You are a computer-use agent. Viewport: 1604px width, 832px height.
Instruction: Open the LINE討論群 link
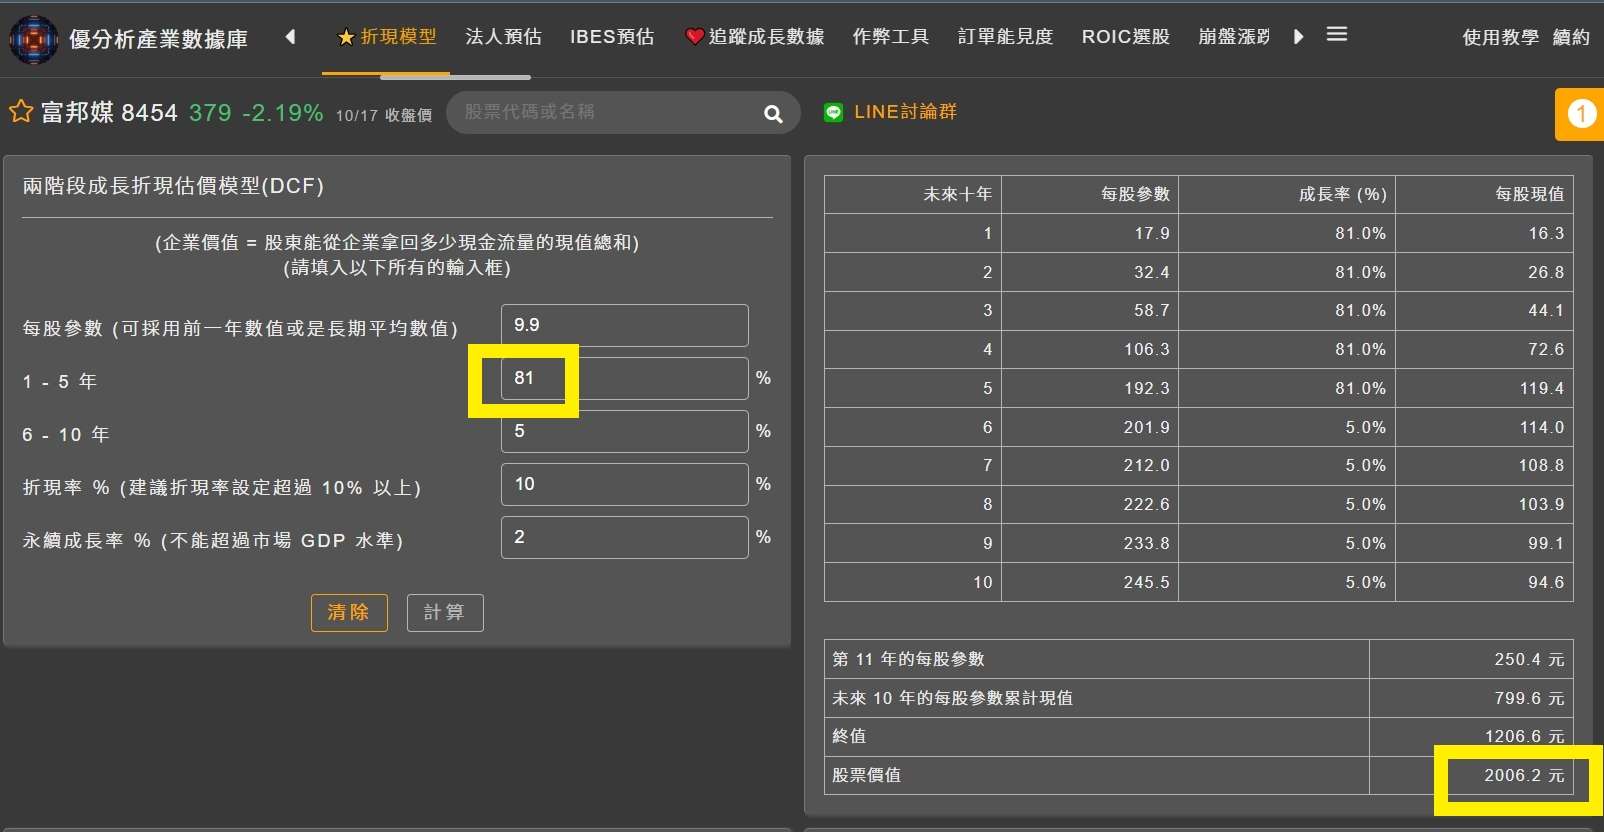pos(905,112)
